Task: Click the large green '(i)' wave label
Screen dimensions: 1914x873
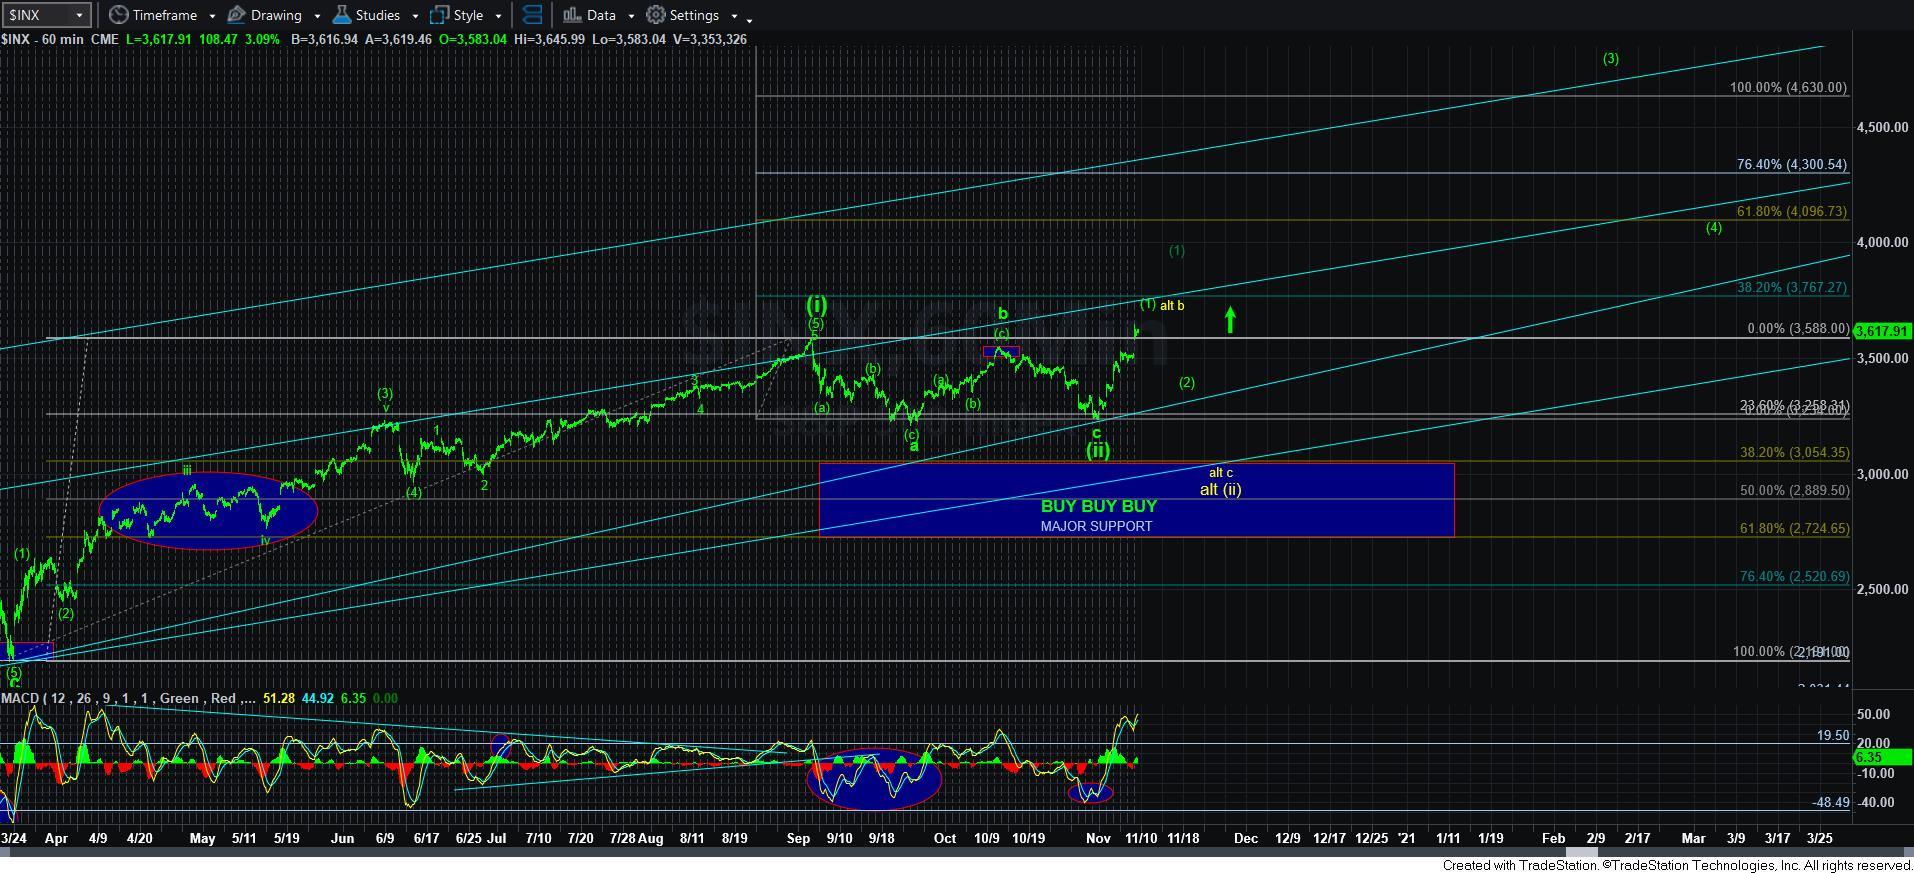Action: tap(816, 304)
